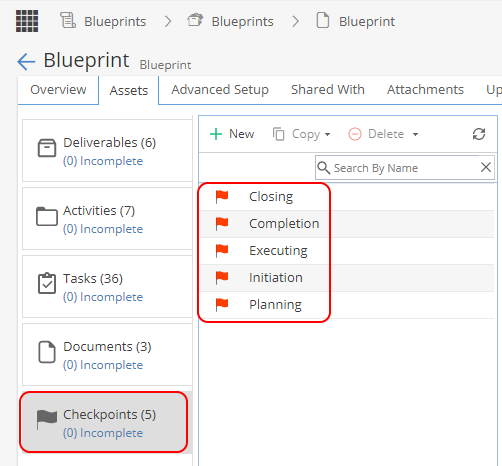Click the flag icon beside Planning

222,304
